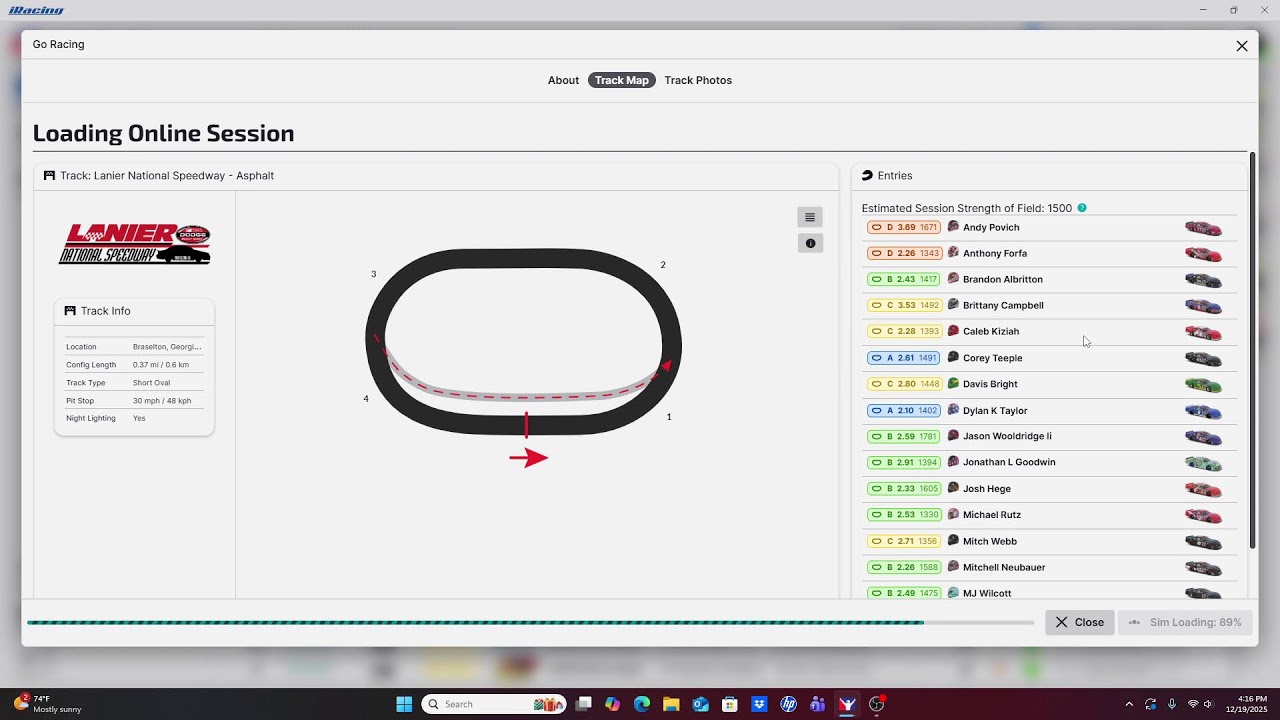Click the Track Info flag icon
The height and width of the screenshot is (720, 1280).
click(70, 311)
